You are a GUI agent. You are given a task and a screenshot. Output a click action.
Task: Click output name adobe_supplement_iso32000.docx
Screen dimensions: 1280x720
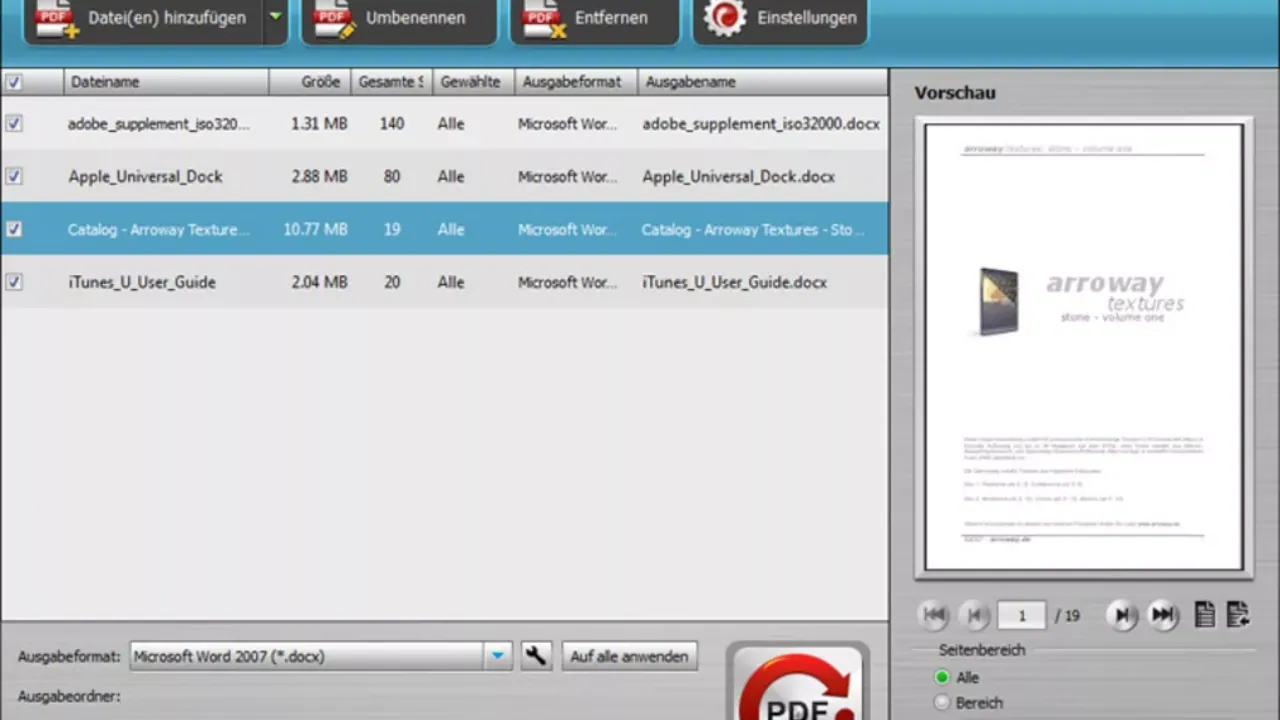click(761, 124)
